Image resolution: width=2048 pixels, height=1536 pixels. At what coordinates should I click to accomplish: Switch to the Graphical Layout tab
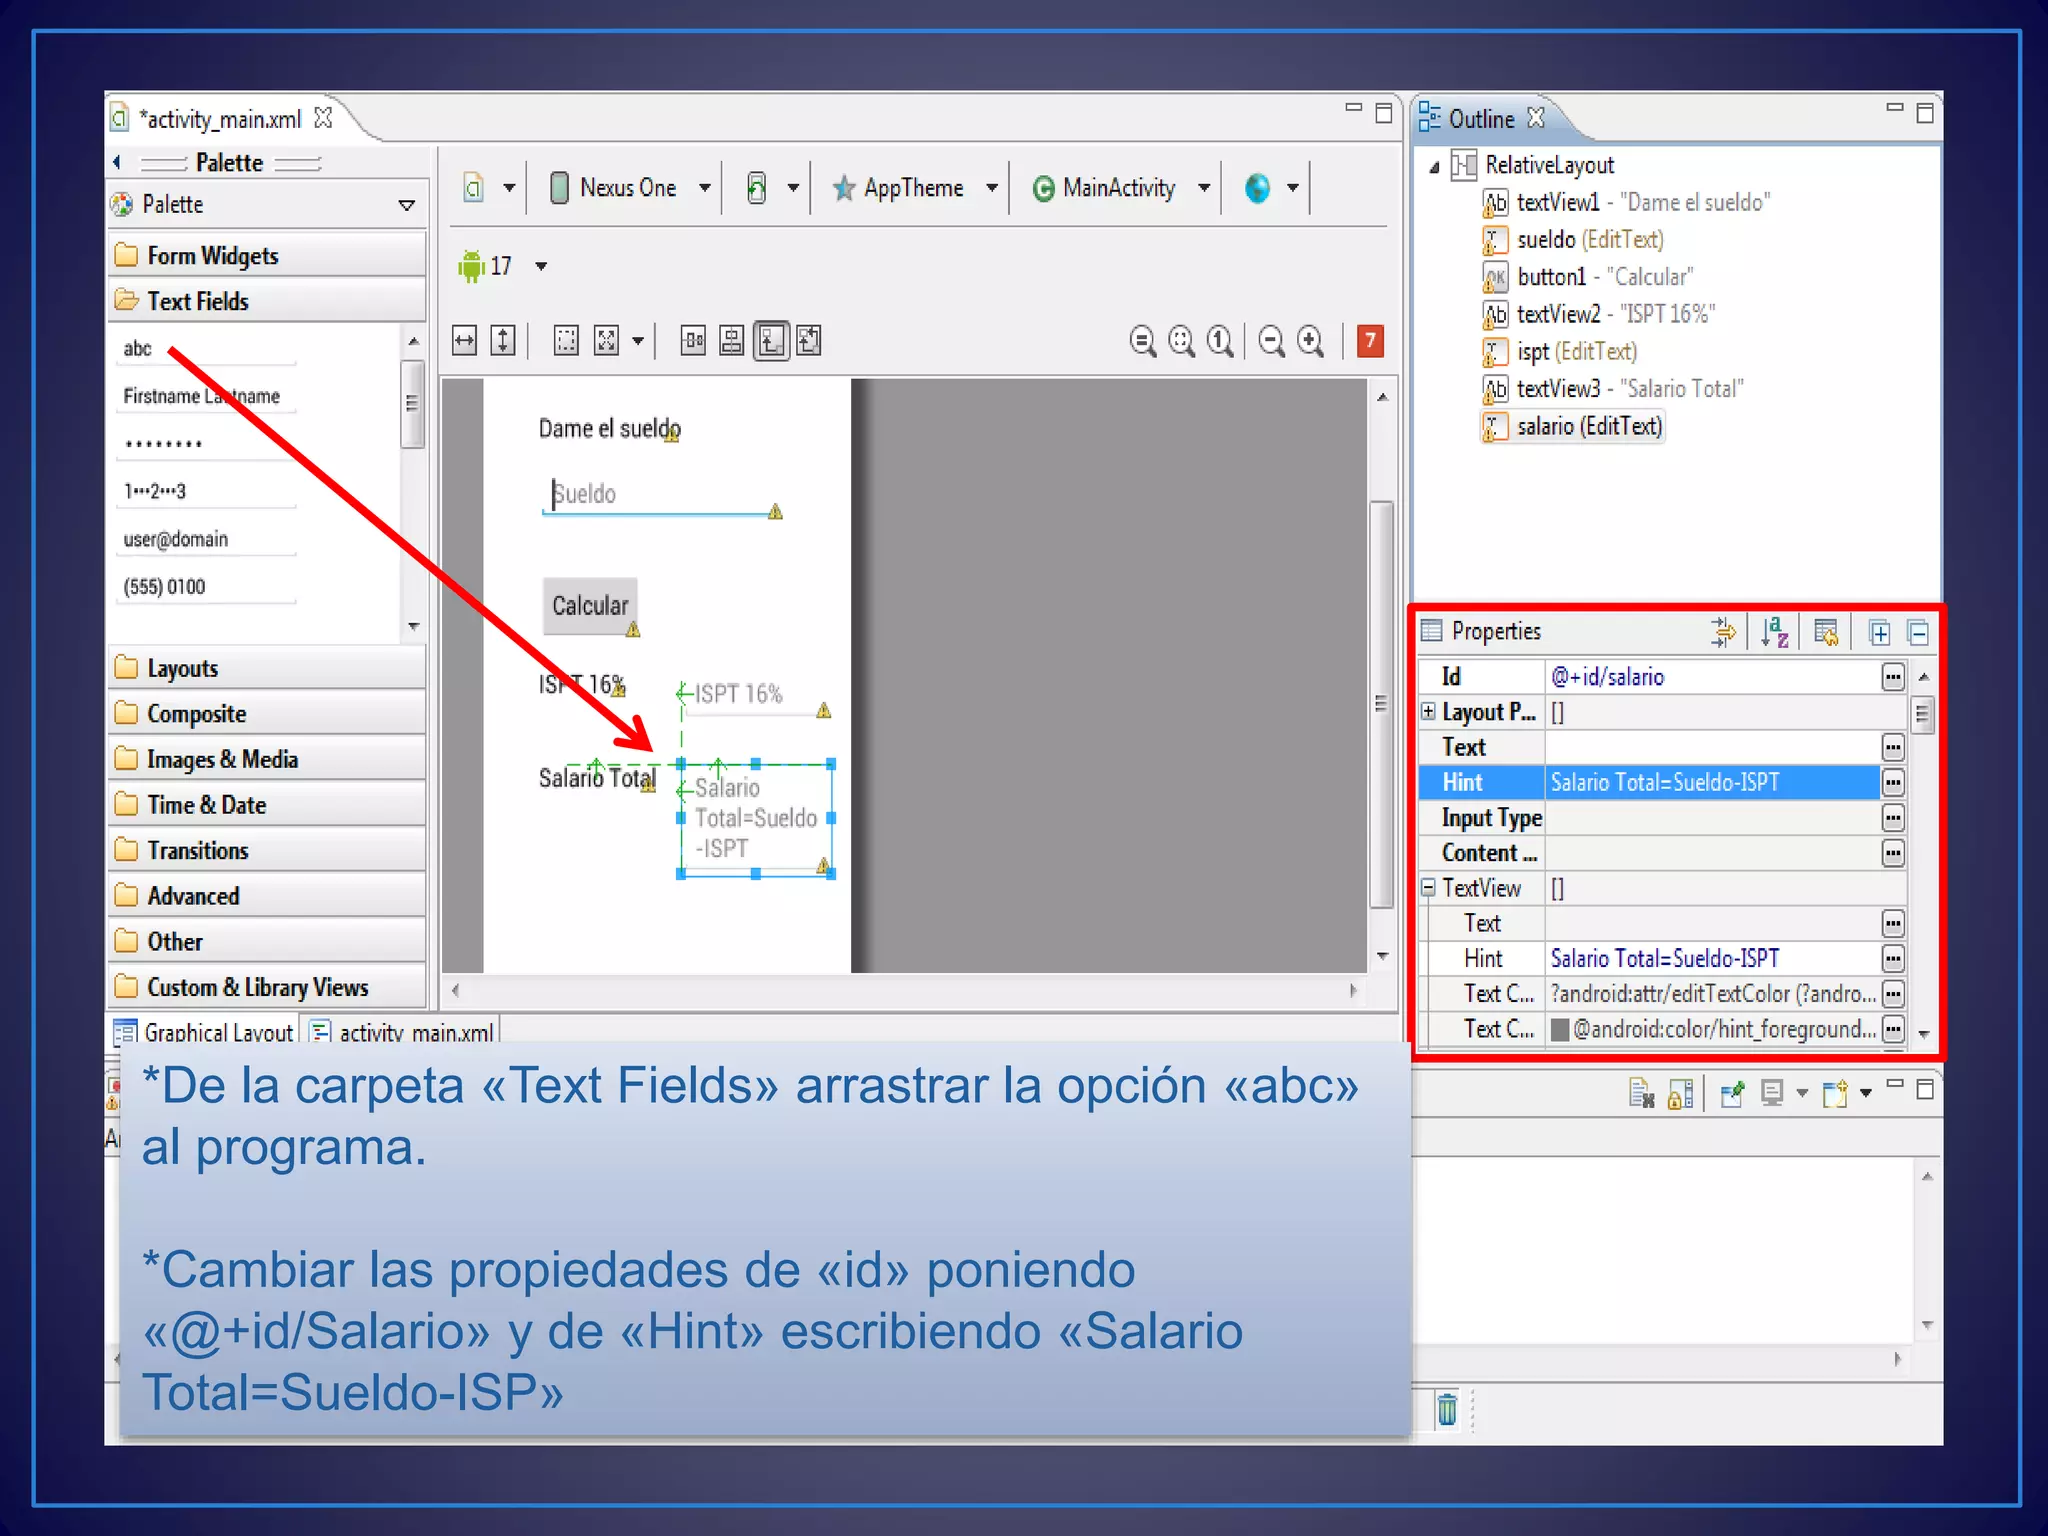click(x=205, y=1032)
